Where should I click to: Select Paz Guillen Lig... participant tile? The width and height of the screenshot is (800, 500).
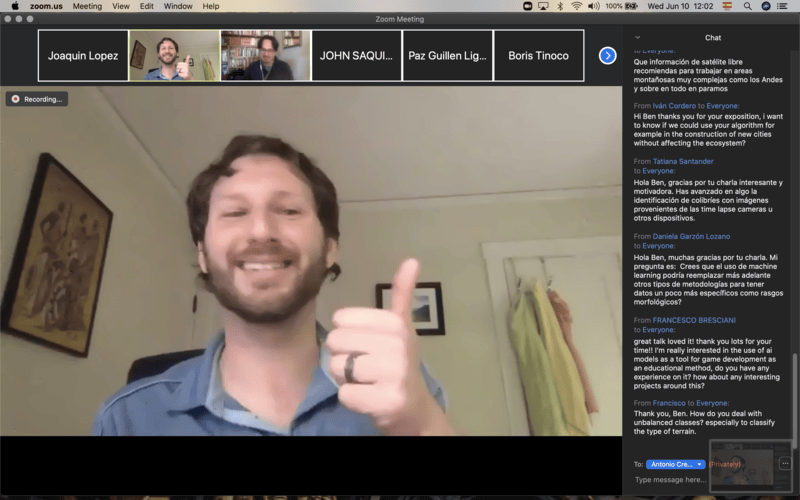pos(447,56)
